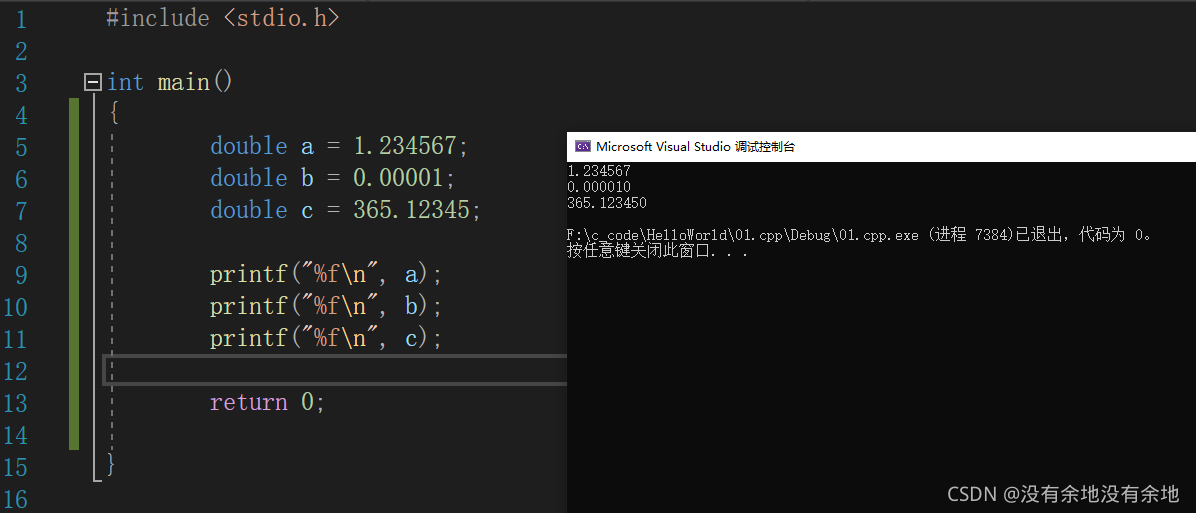Collapse the main() function fold toggle

(93, 82)
